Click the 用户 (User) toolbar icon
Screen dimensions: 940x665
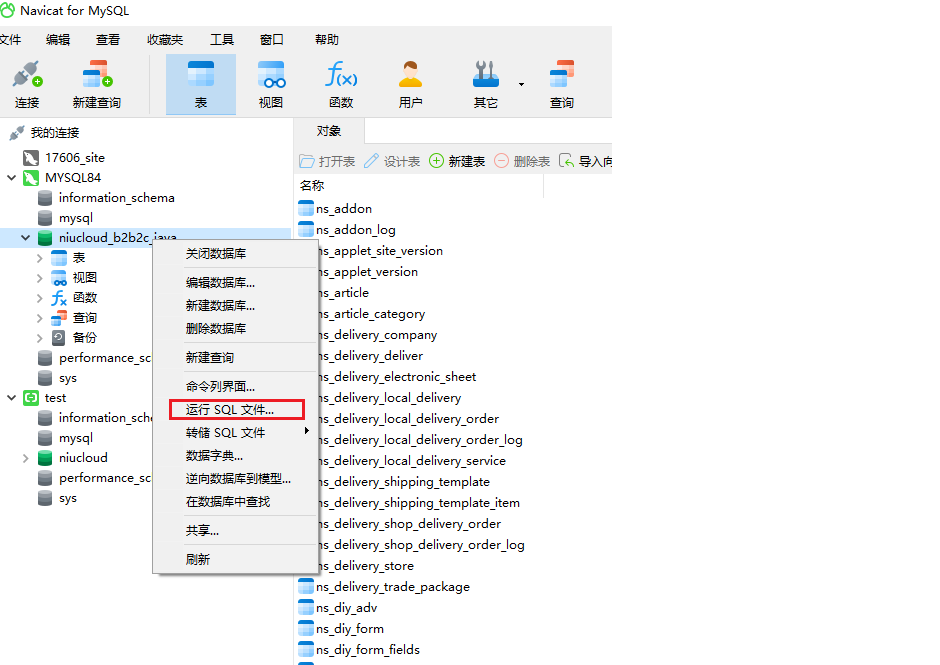tap(411, 84)
